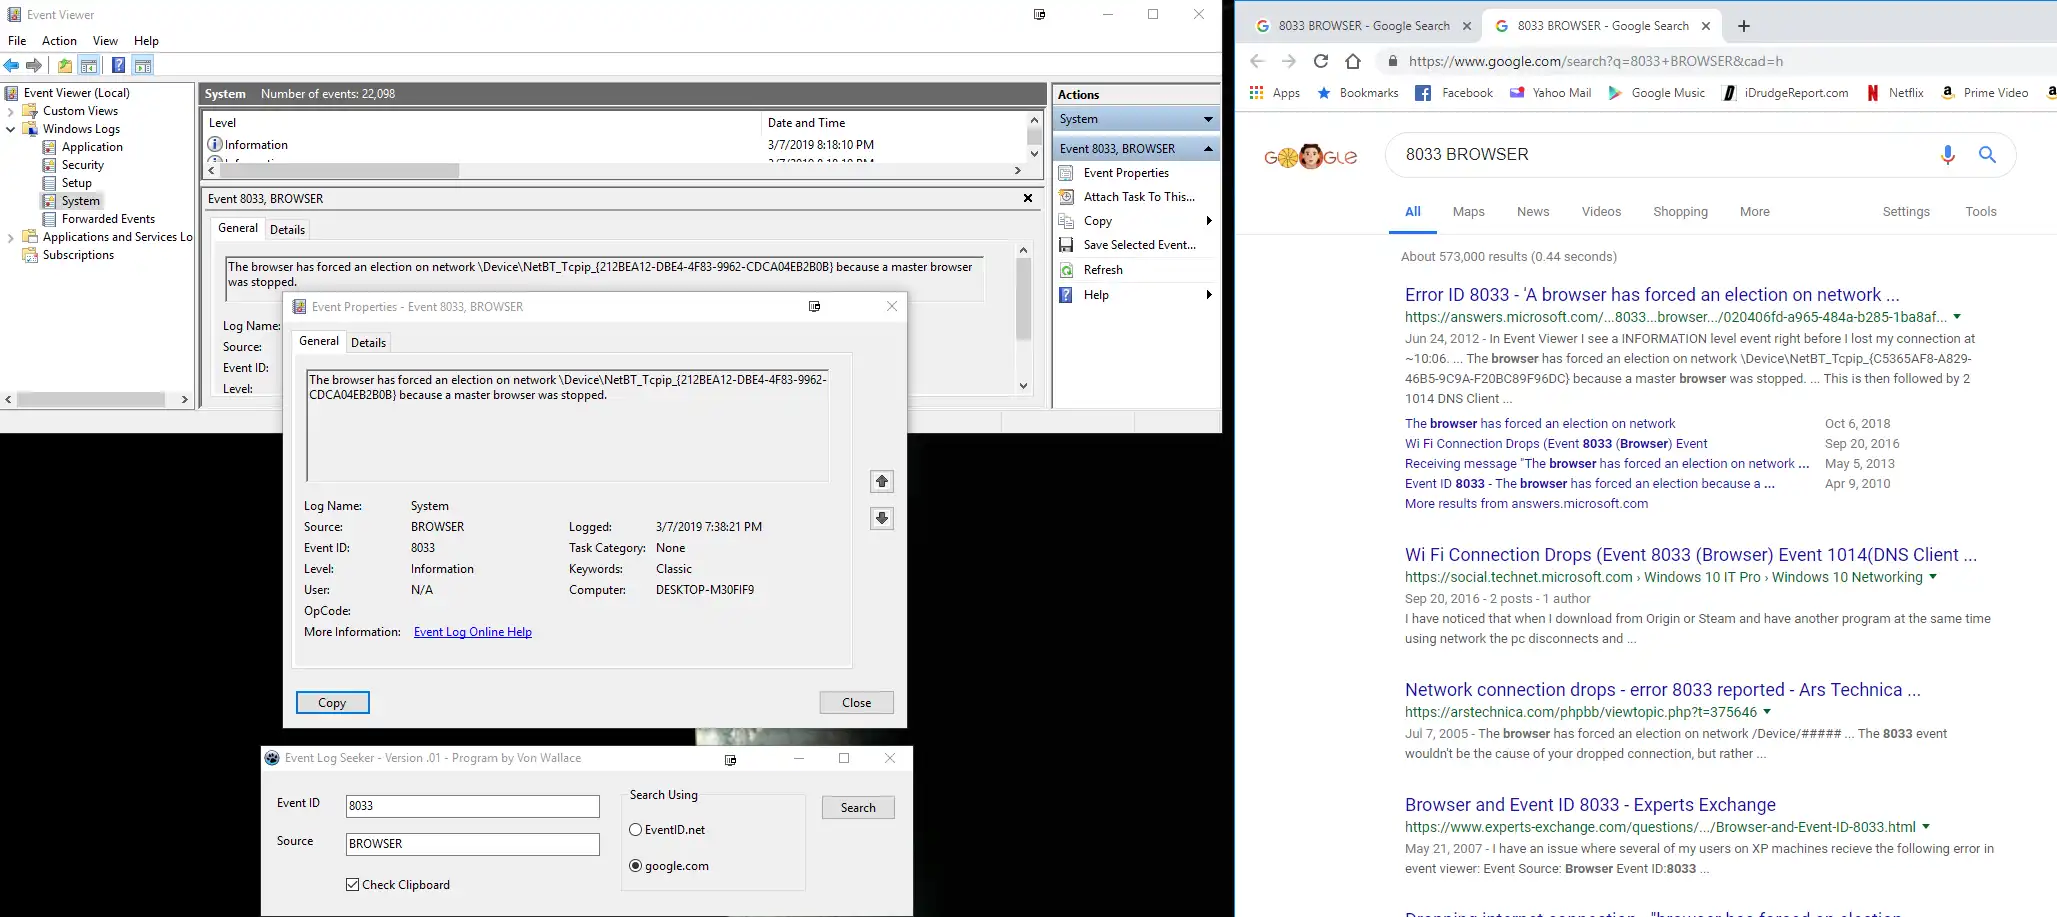Open the Event Log Online Help link
The height and width of the screenshot is (917, 2057).
473,632
